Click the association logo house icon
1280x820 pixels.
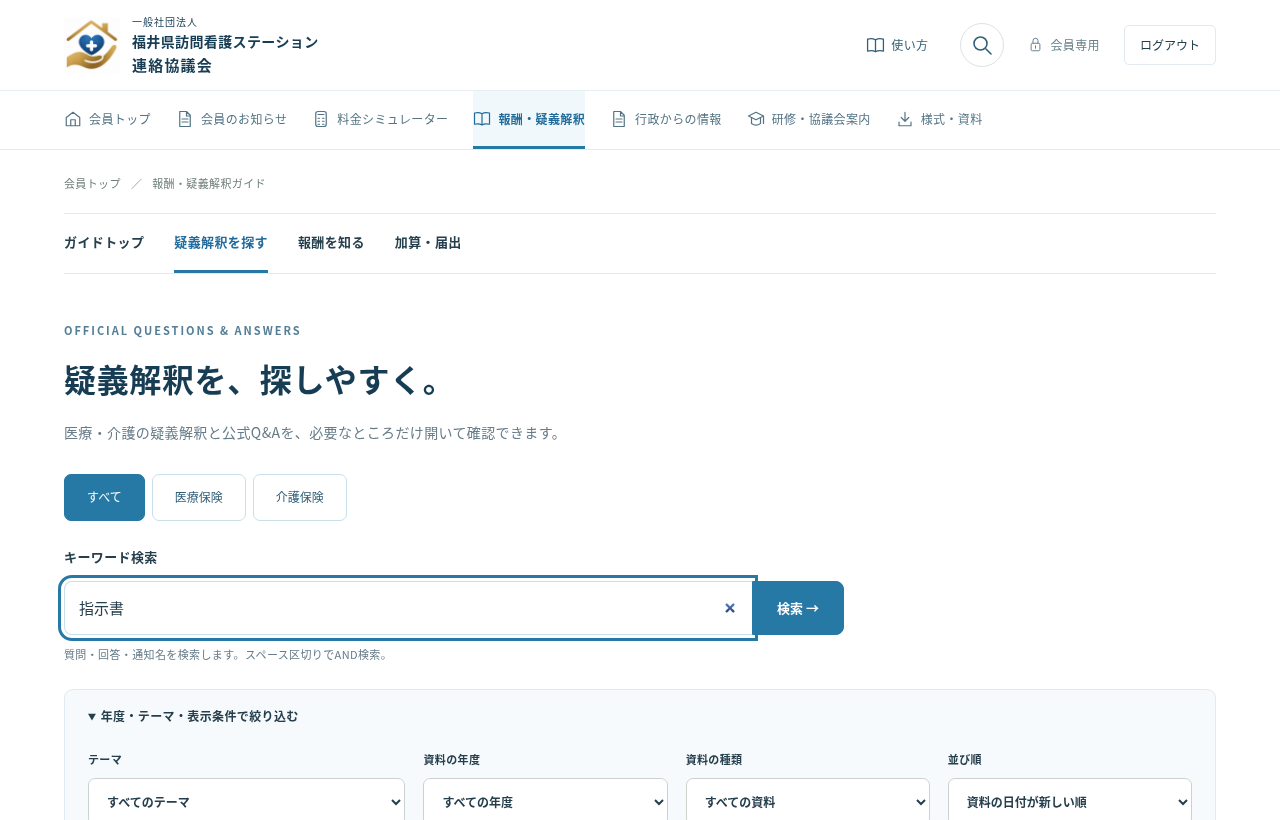(92, 45)
